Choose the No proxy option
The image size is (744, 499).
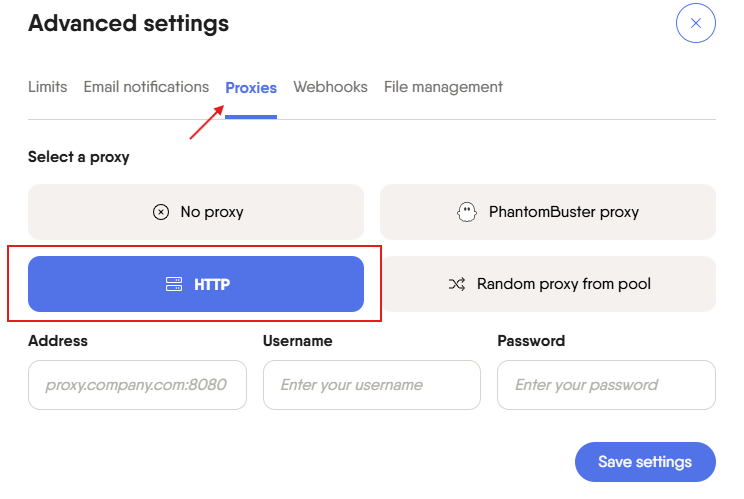tap(196, 212)
